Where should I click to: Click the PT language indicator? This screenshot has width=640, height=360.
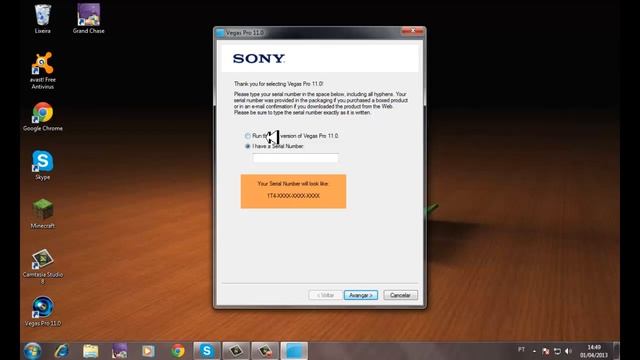521,349
